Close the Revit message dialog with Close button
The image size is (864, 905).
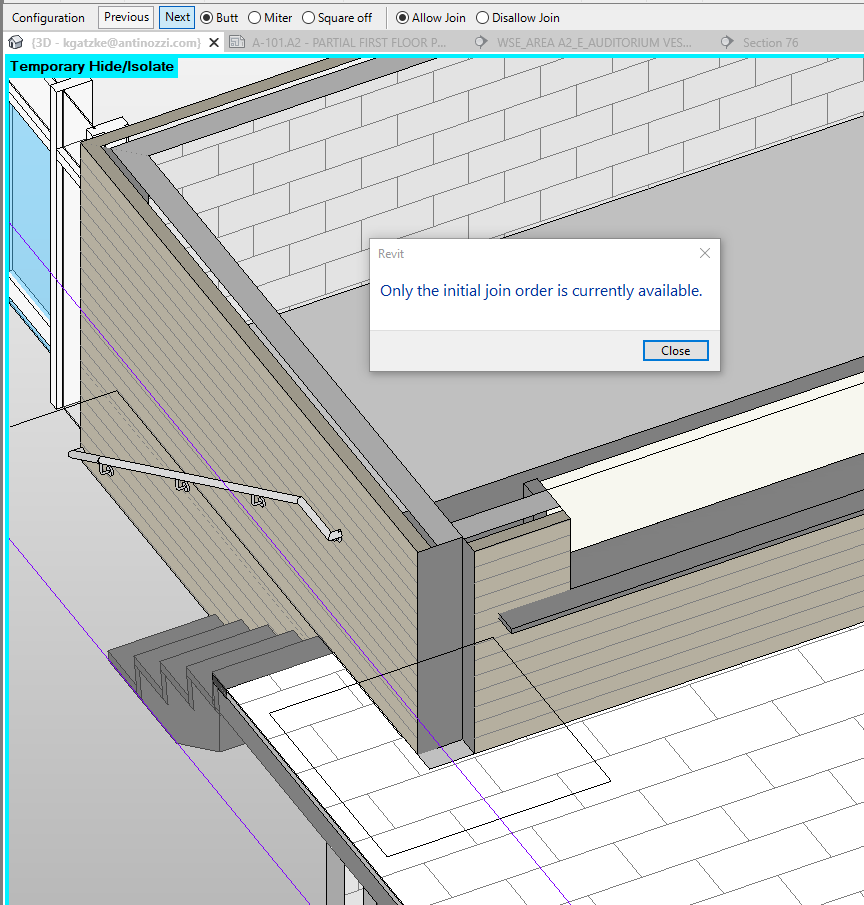[675, 350]
